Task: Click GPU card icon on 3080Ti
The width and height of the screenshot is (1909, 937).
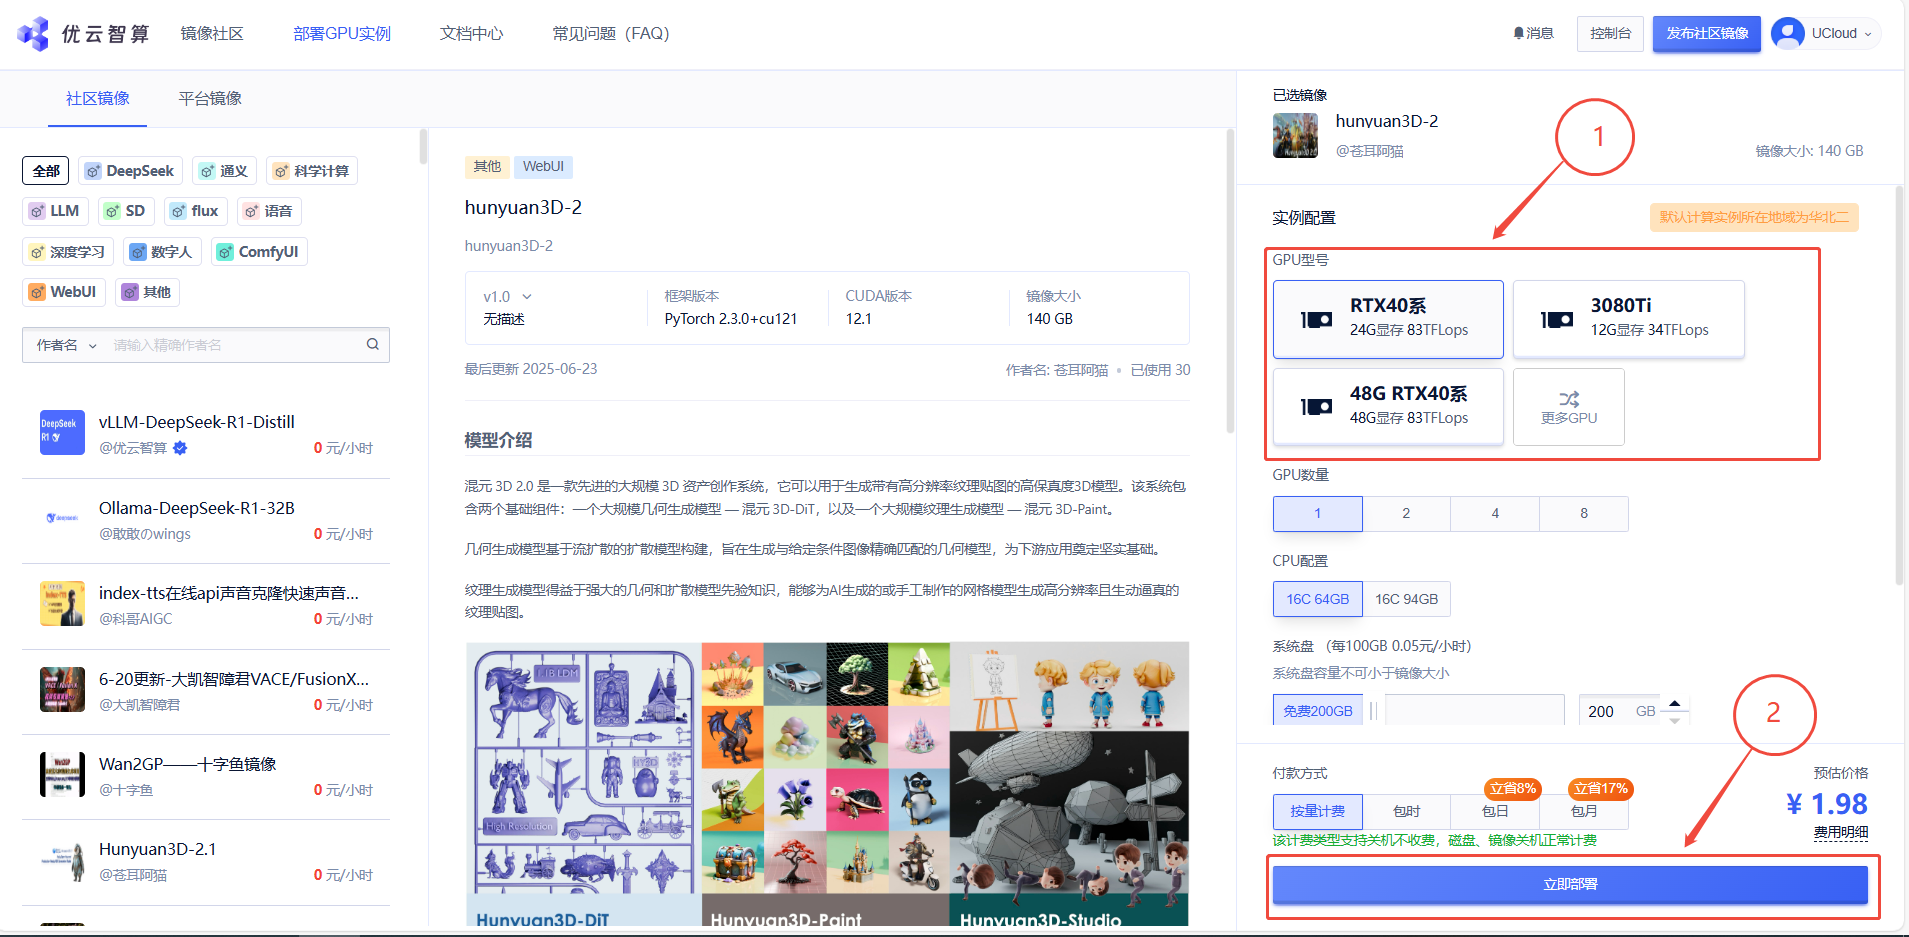Action: point(1557,319)
